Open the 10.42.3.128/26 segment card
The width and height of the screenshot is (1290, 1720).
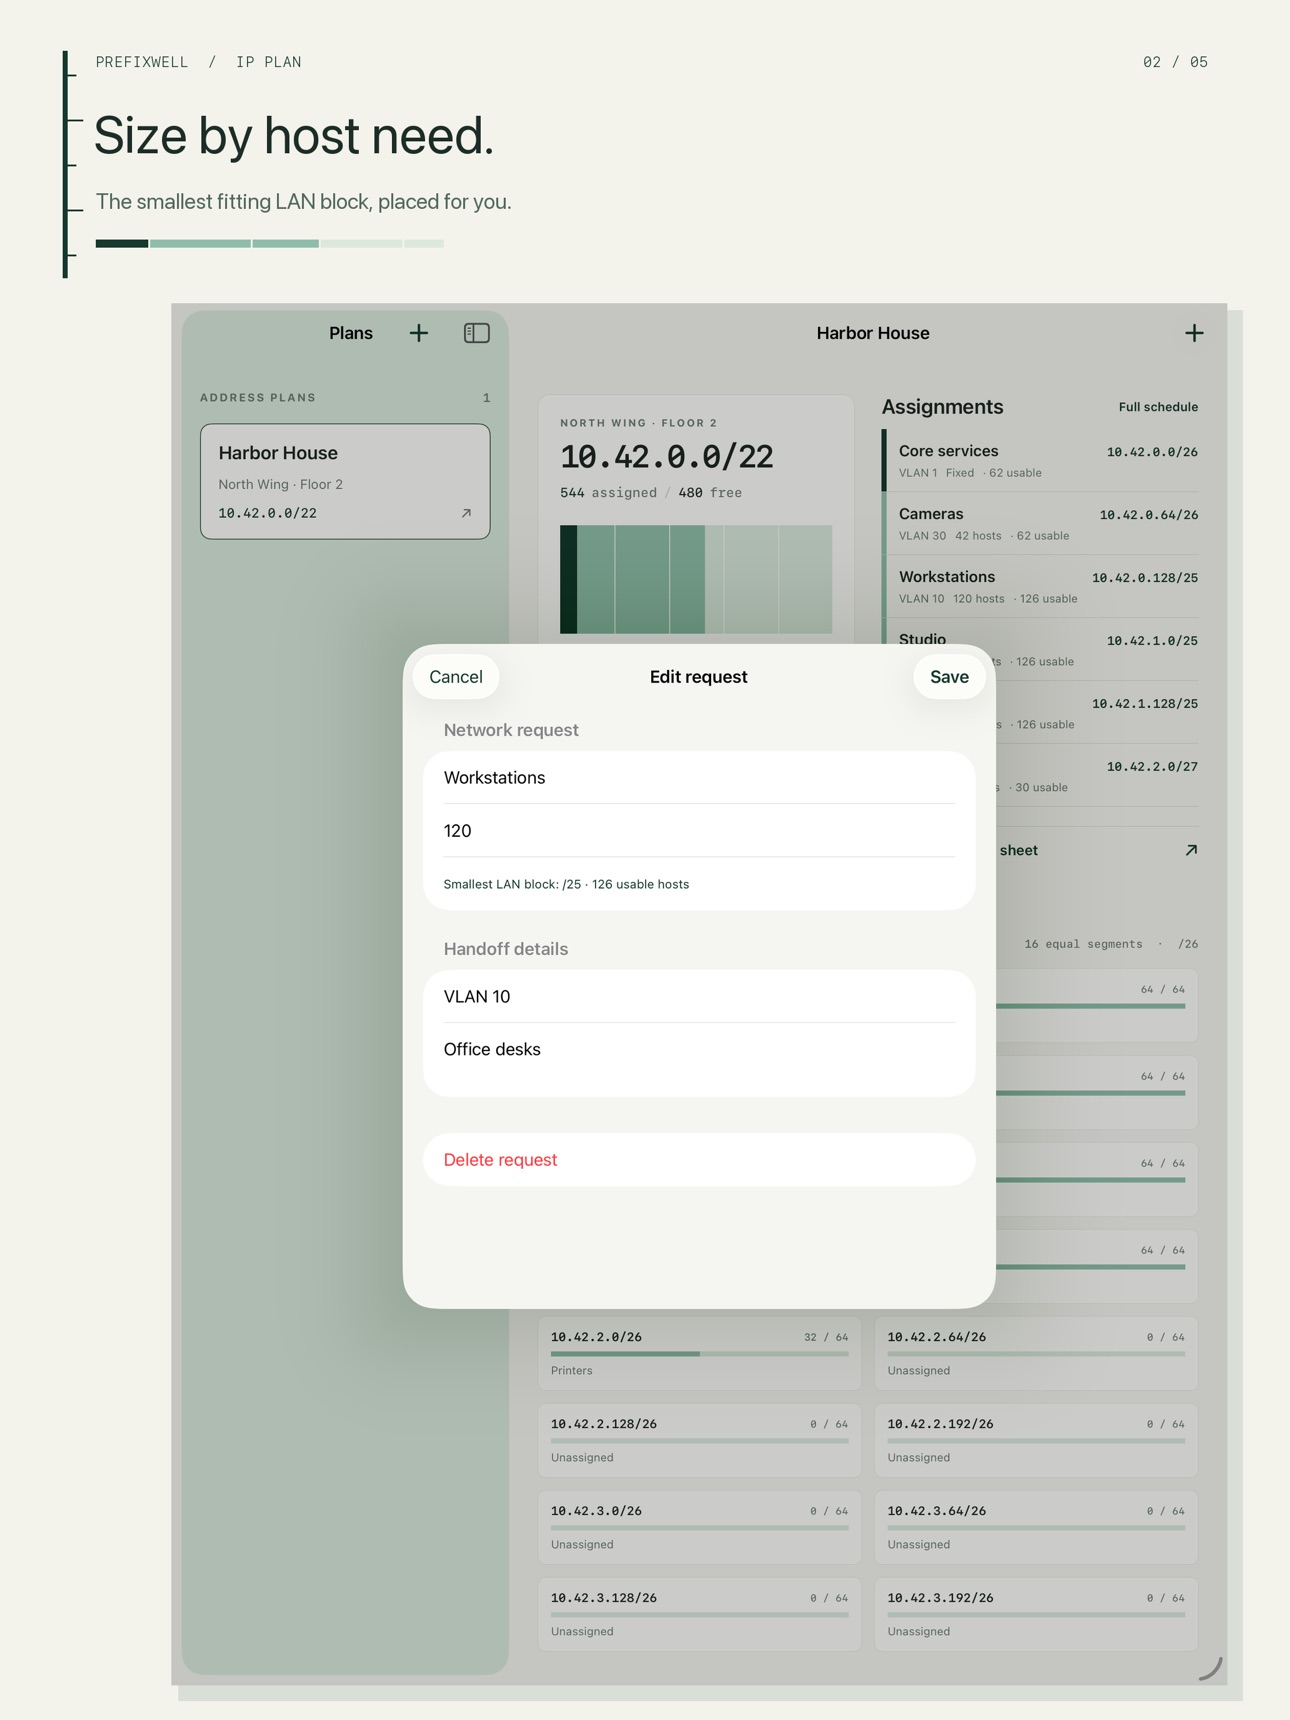(699, 1614)
